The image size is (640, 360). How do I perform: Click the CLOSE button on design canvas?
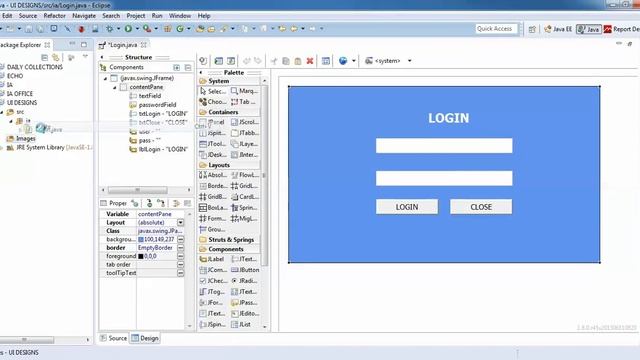(481, 207)
